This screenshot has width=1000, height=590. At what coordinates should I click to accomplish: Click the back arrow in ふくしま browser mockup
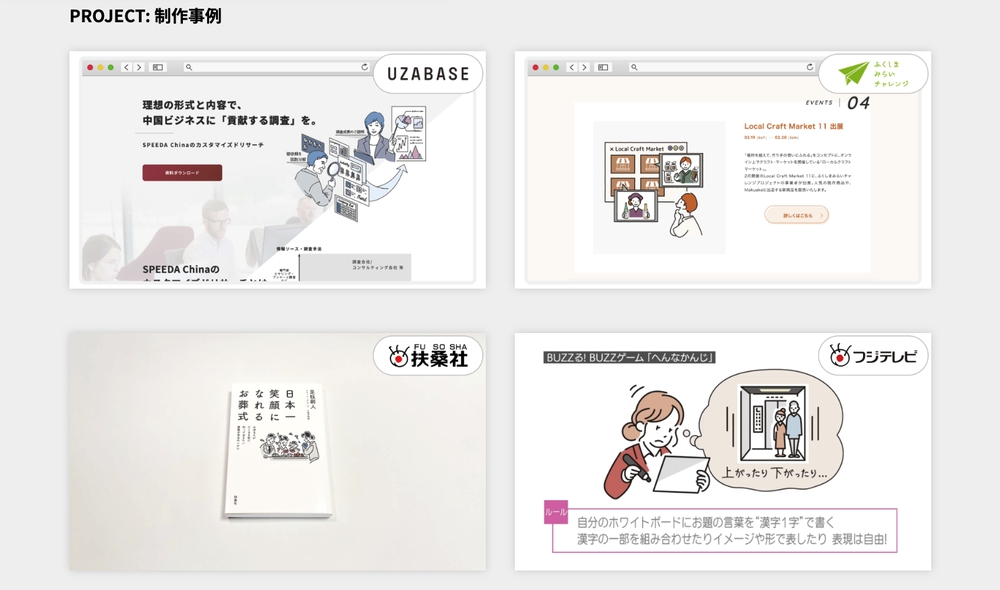click(x=571, y=67)
